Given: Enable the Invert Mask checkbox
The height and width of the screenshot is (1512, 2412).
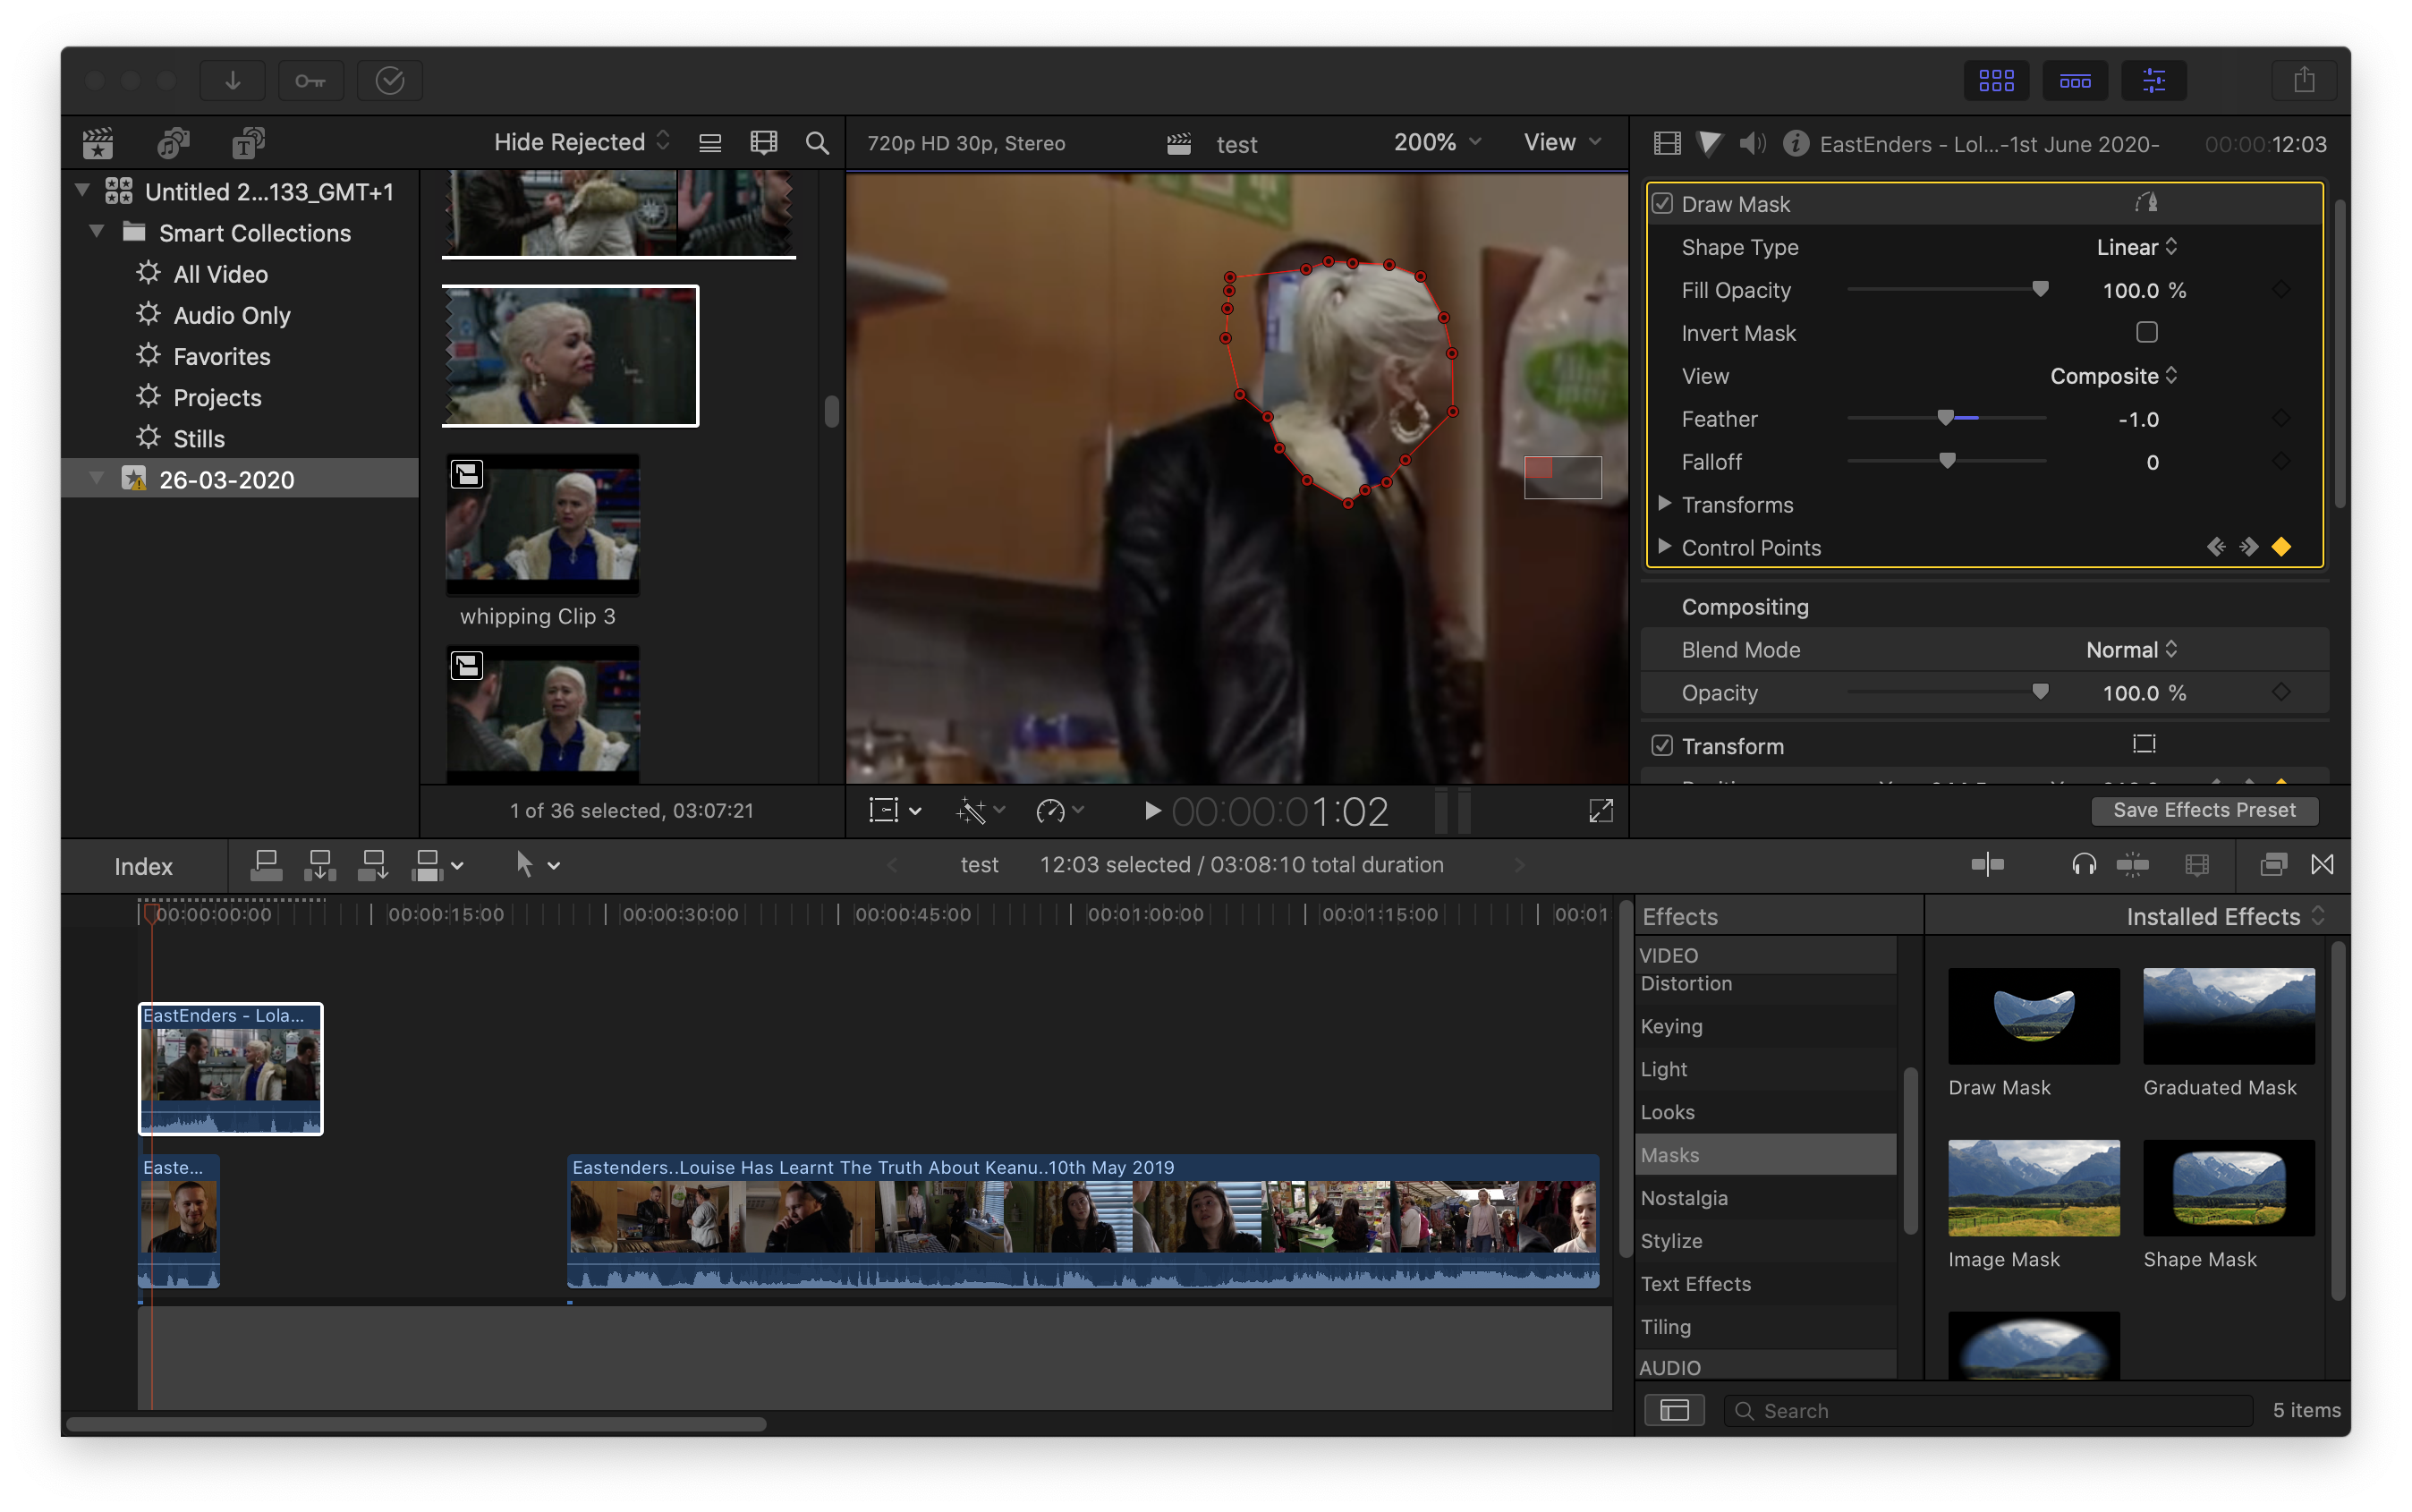Looking at the screenshot, I should tap(2146, 332).
